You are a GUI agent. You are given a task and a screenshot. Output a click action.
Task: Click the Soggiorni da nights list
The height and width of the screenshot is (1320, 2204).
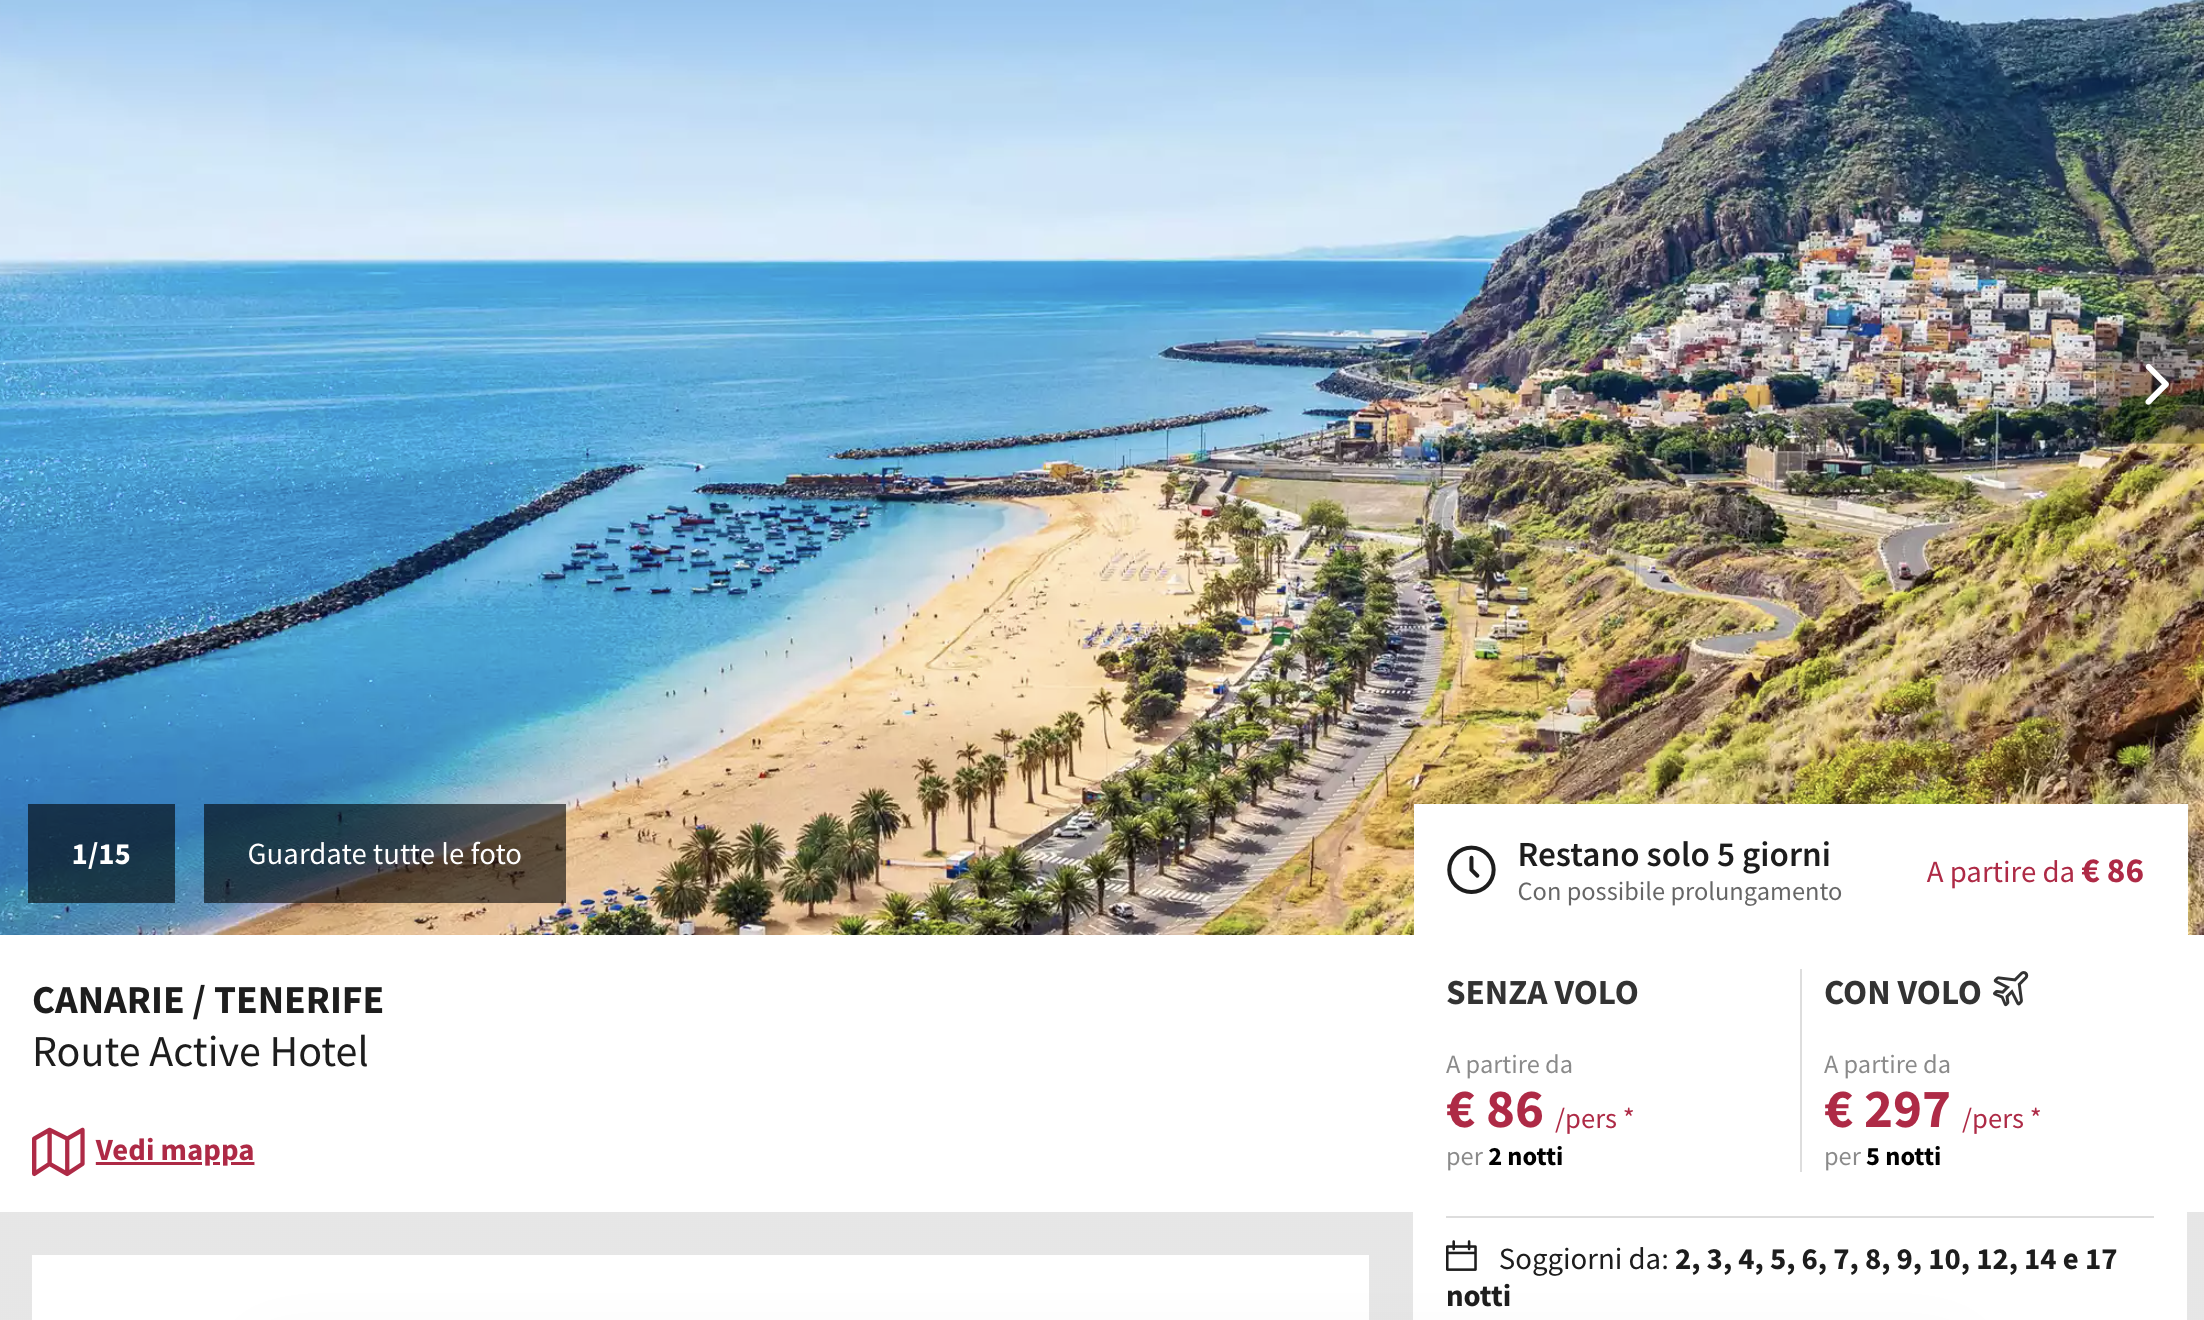(1781, 1277)
